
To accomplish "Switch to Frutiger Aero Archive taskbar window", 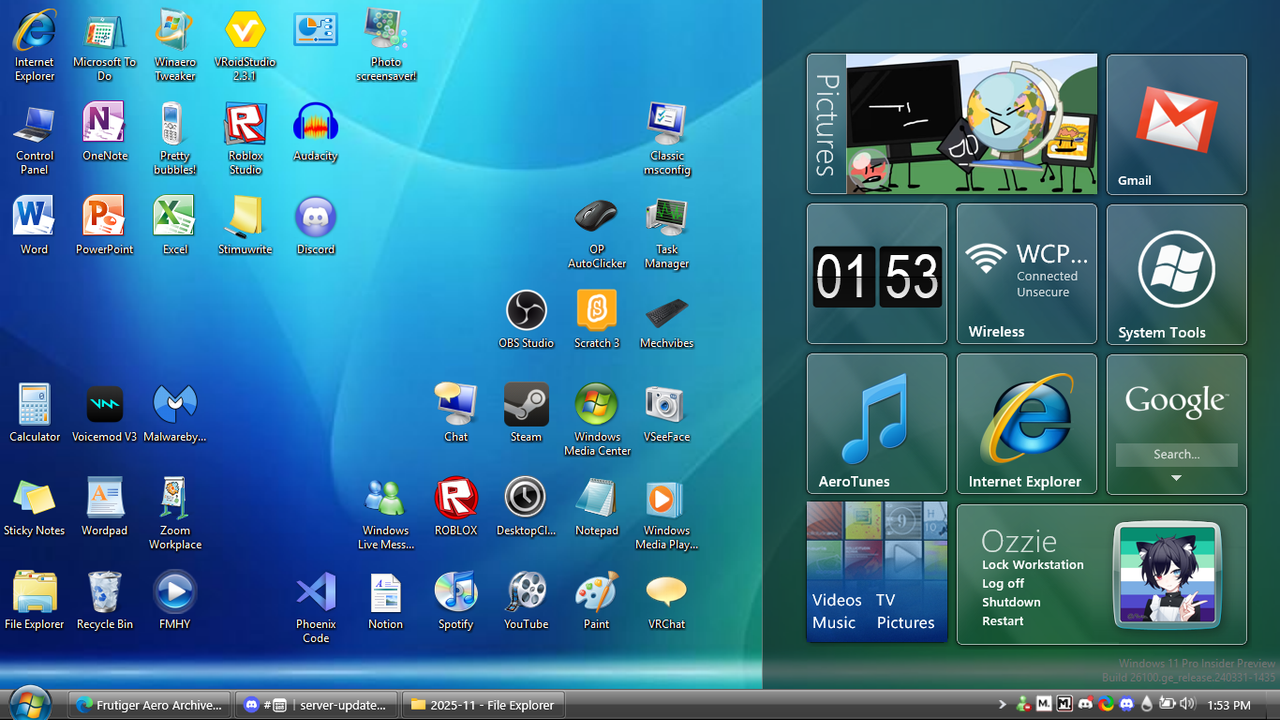I will point(150,705).
